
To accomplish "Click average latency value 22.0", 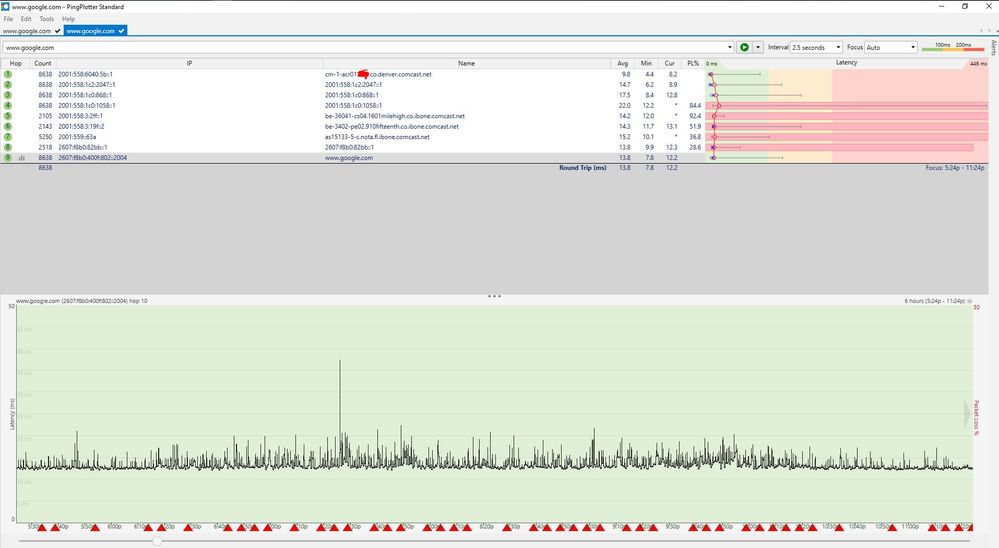I will point(624,106).
